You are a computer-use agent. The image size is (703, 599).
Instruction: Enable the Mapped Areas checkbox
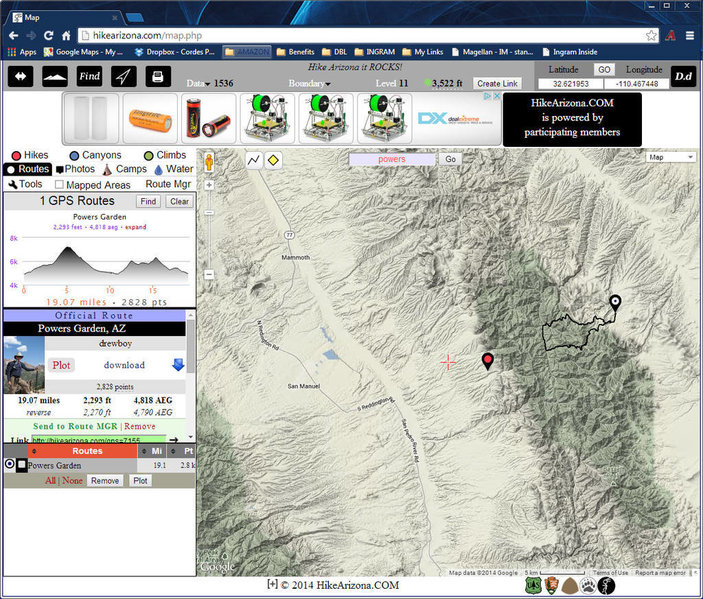[x=59, y=185]
